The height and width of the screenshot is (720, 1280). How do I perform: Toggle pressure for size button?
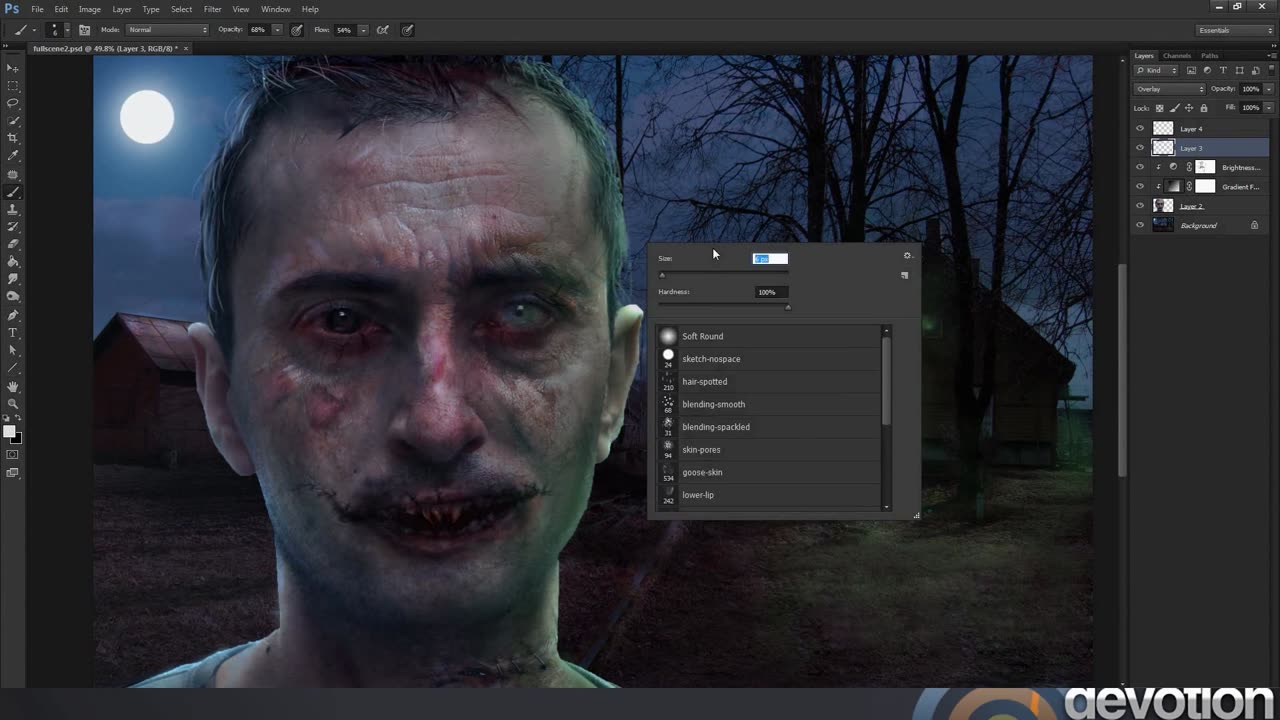[x=408, y=30]
